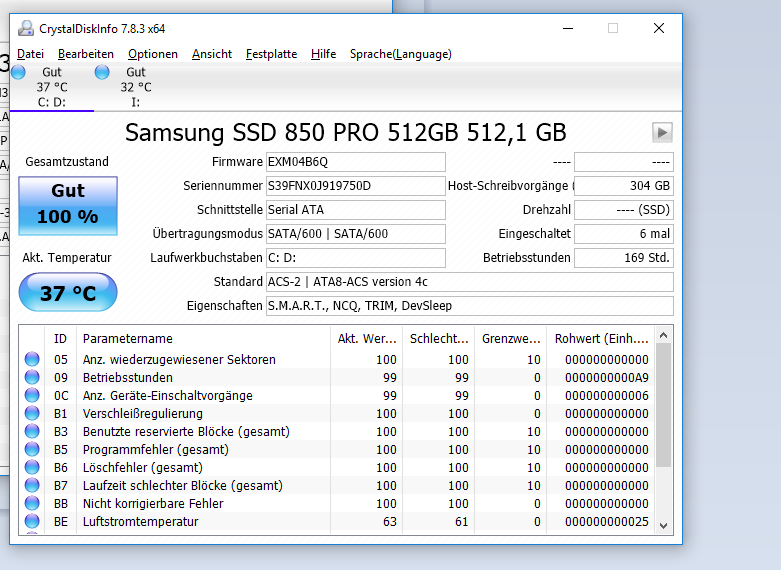
Task: Select the I: drive status circle
Action: click(x=102, y=72)
